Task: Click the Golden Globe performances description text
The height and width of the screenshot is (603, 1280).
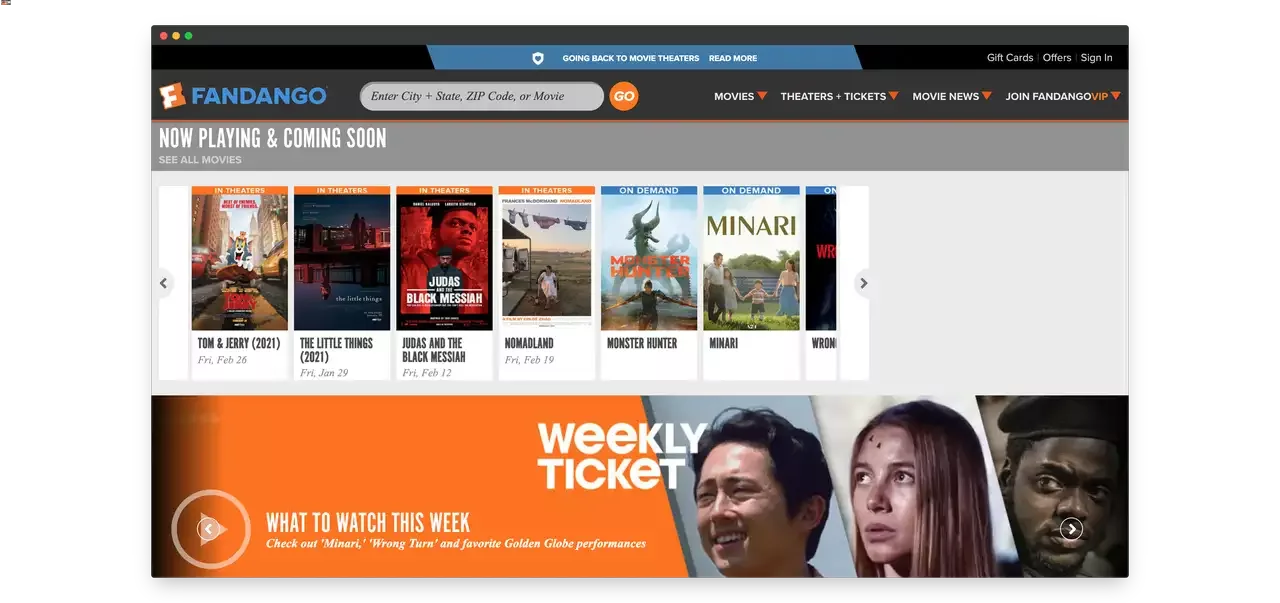Action: click(456, 544)
